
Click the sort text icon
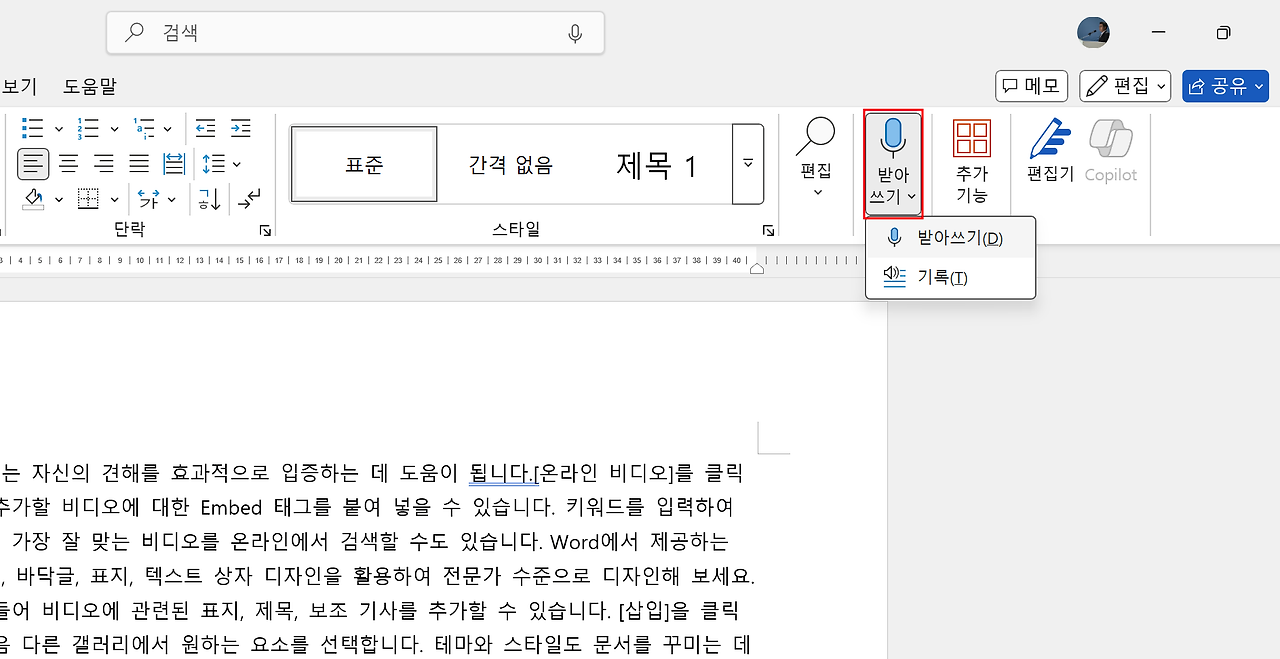(x=209, y=199)
